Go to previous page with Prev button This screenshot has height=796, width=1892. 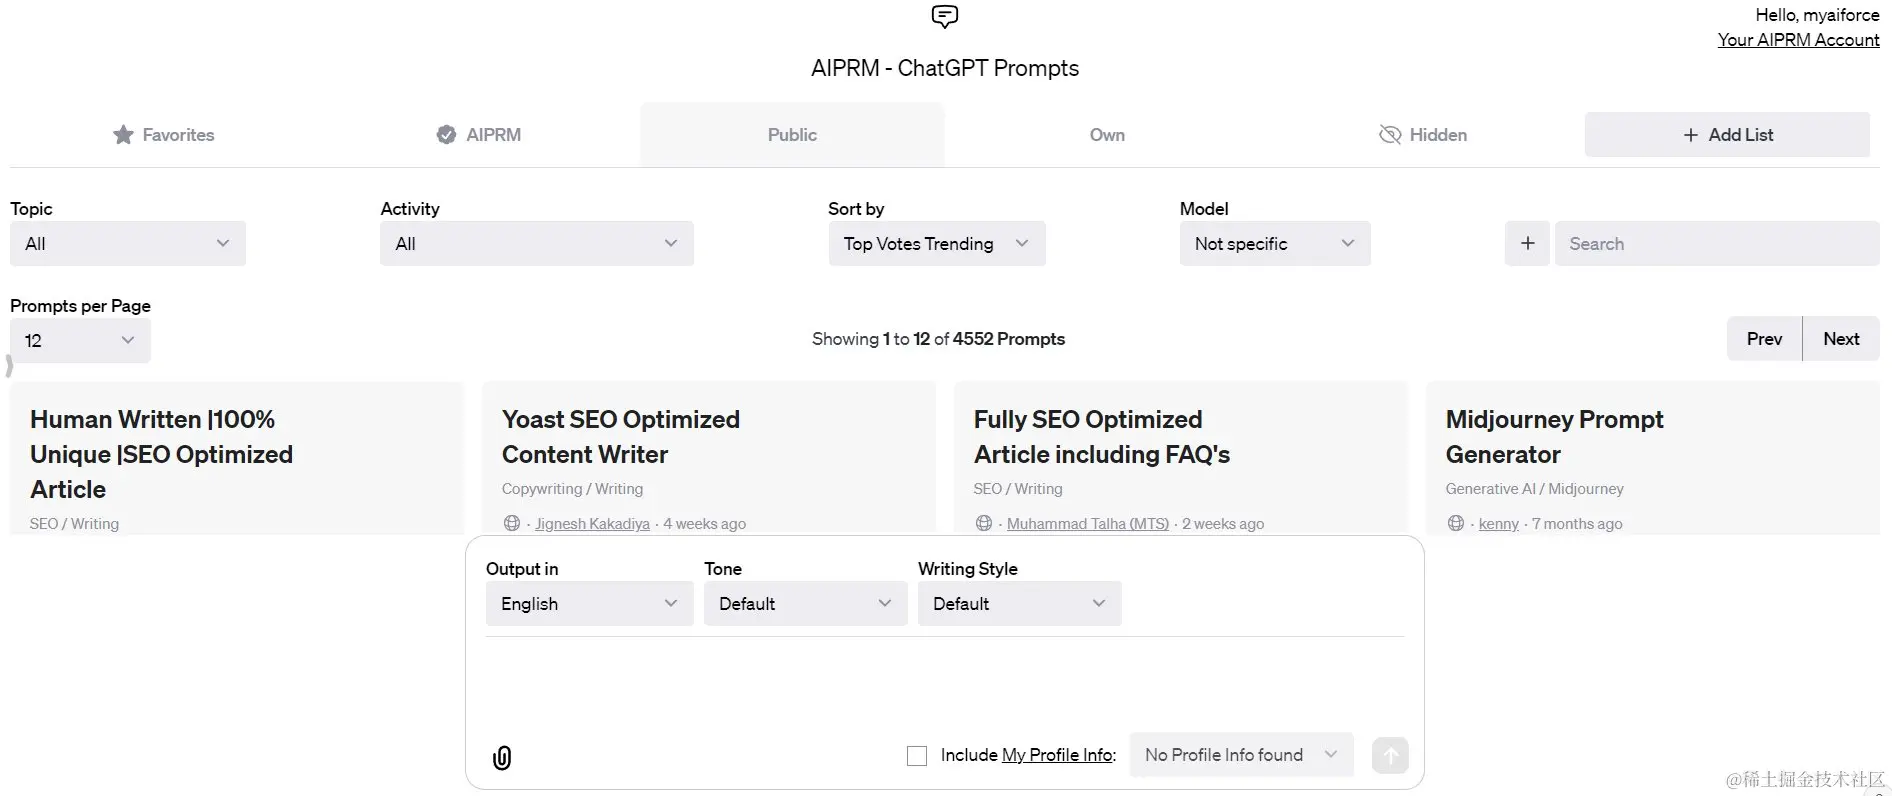pyautogui.click(x=1764, y=338)
